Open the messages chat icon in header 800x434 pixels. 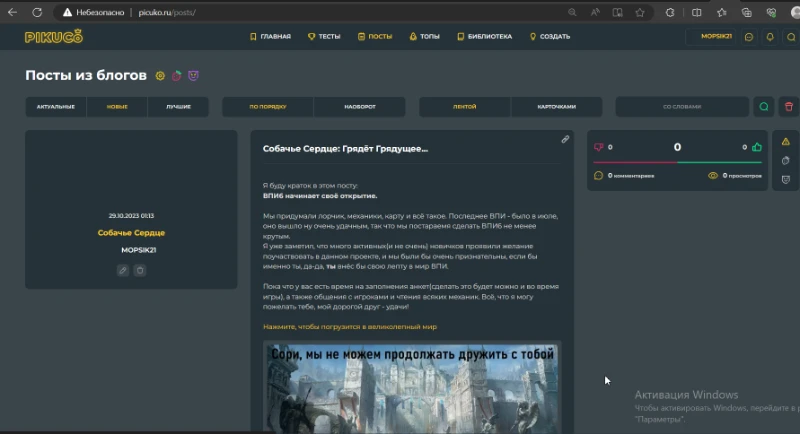click(749, 37)
